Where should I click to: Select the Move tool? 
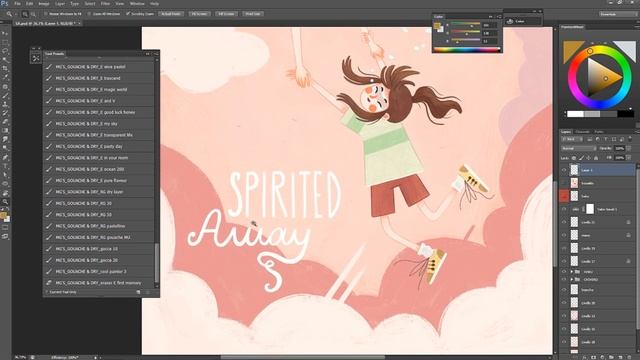point(5,33)
